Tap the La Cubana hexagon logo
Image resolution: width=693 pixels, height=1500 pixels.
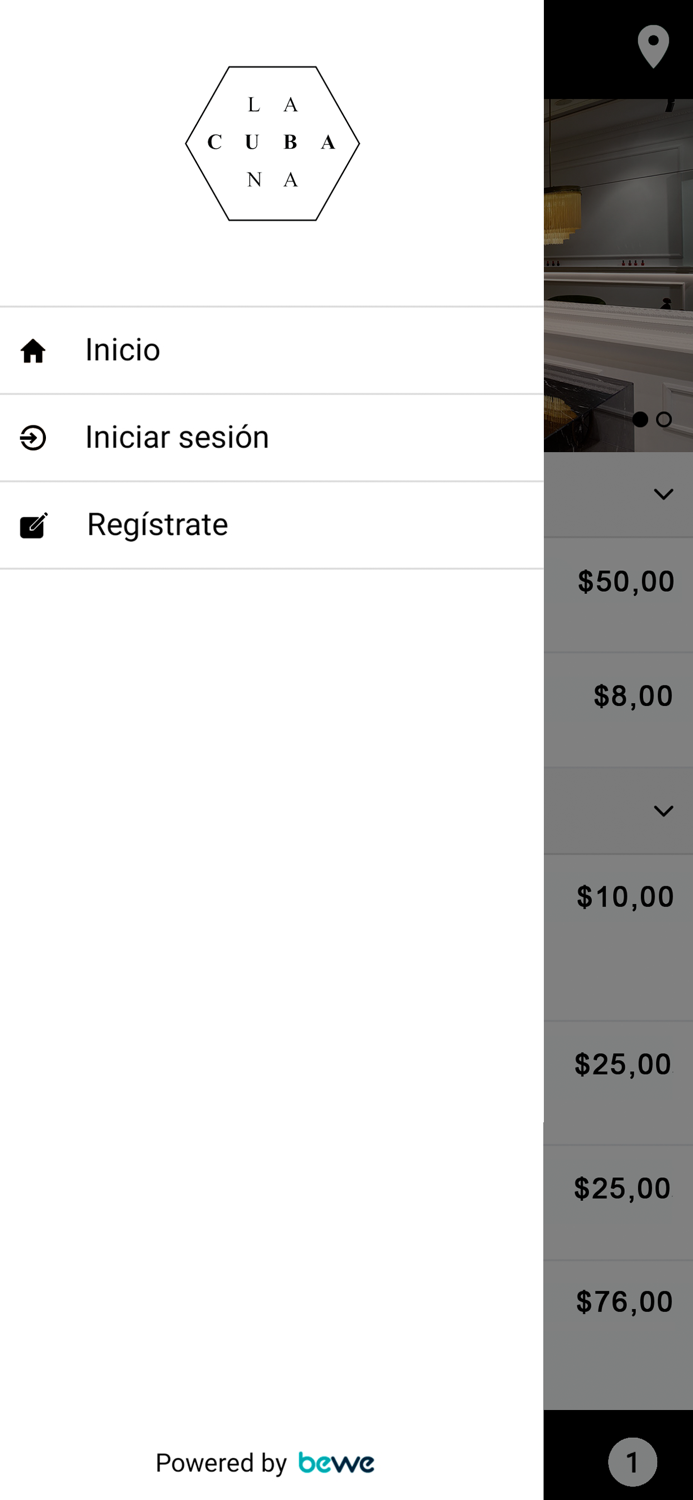(272, 143)
